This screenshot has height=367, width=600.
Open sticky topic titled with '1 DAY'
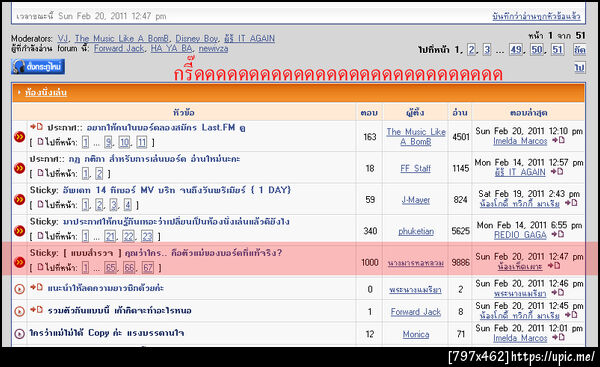point(177,190)
